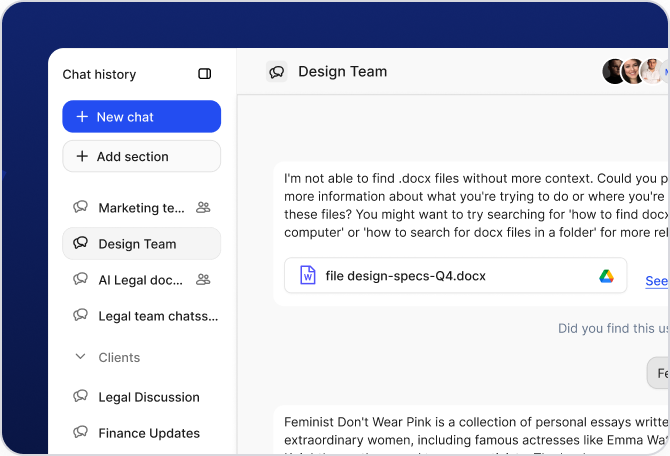Viewport: 670px width, 456px height.
Task: Click shared members icon beside AI Legal doc
Action: click(x=203, y=280)
